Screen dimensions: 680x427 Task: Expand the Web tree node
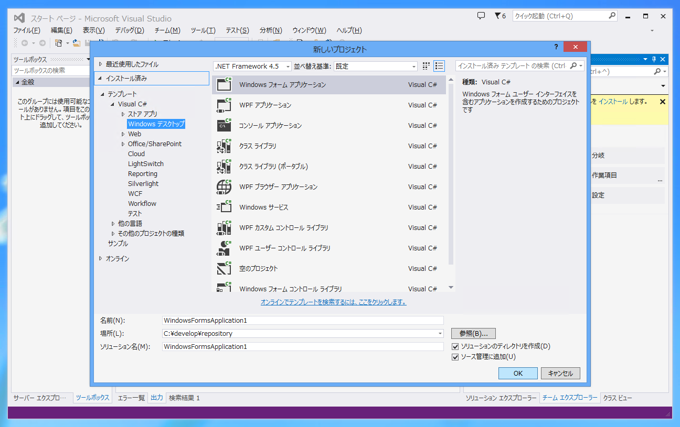(x=123, y=134)
